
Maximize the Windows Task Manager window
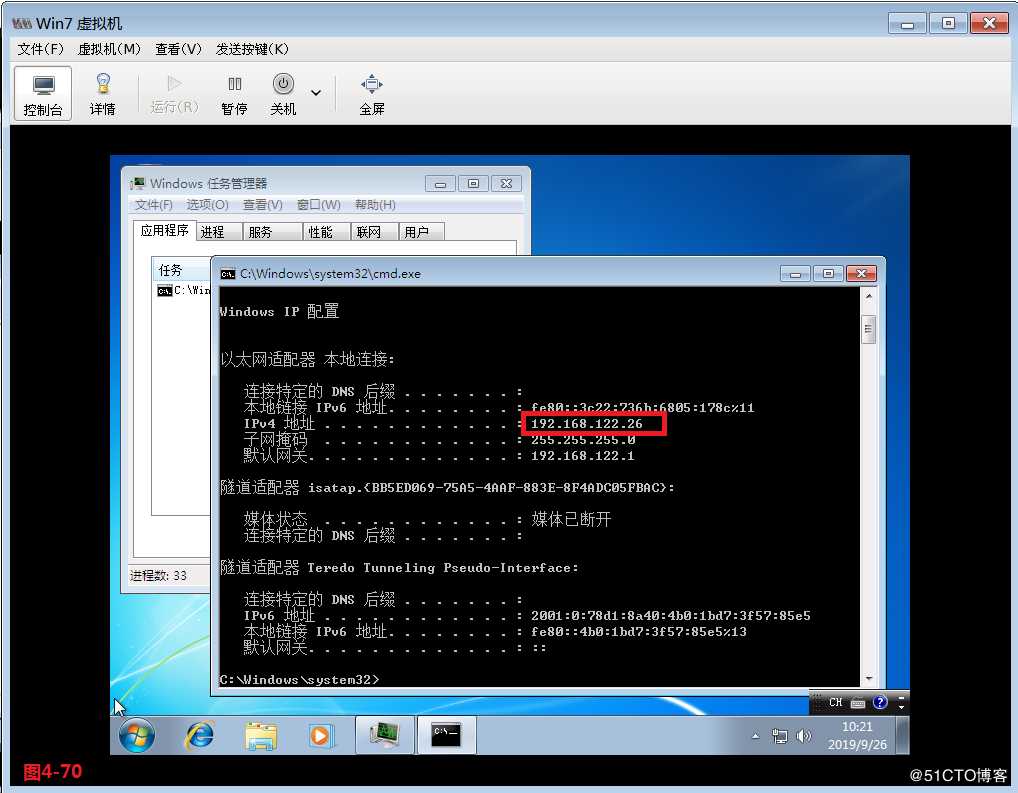(x=473, y=184)
